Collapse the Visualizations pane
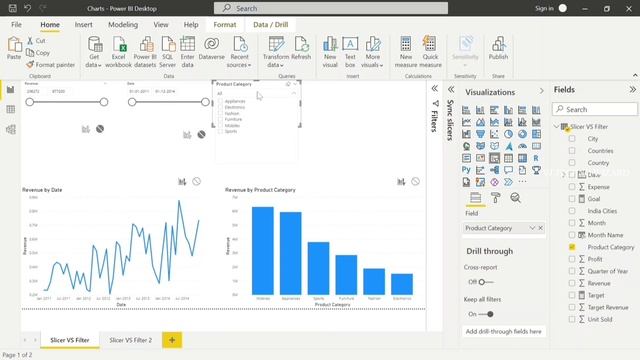640x360 pixels. [542, 91]
